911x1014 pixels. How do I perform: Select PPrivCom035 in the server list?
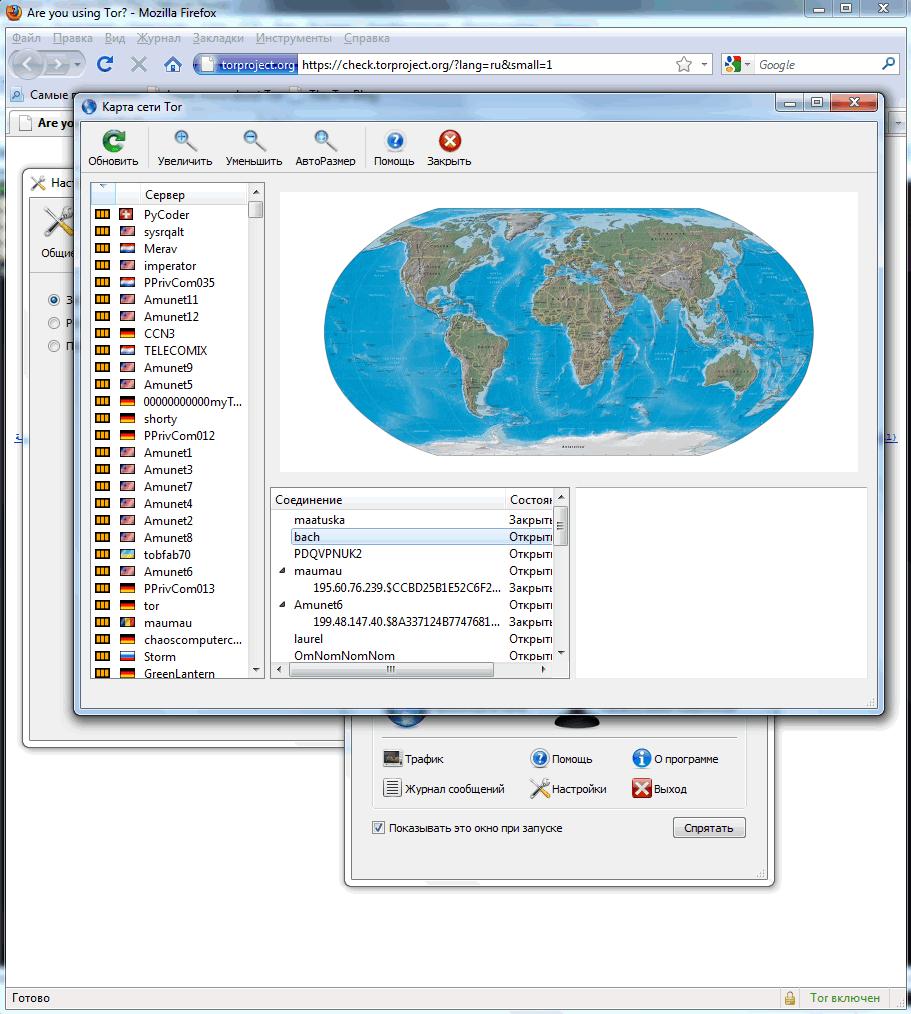(169, 283)
